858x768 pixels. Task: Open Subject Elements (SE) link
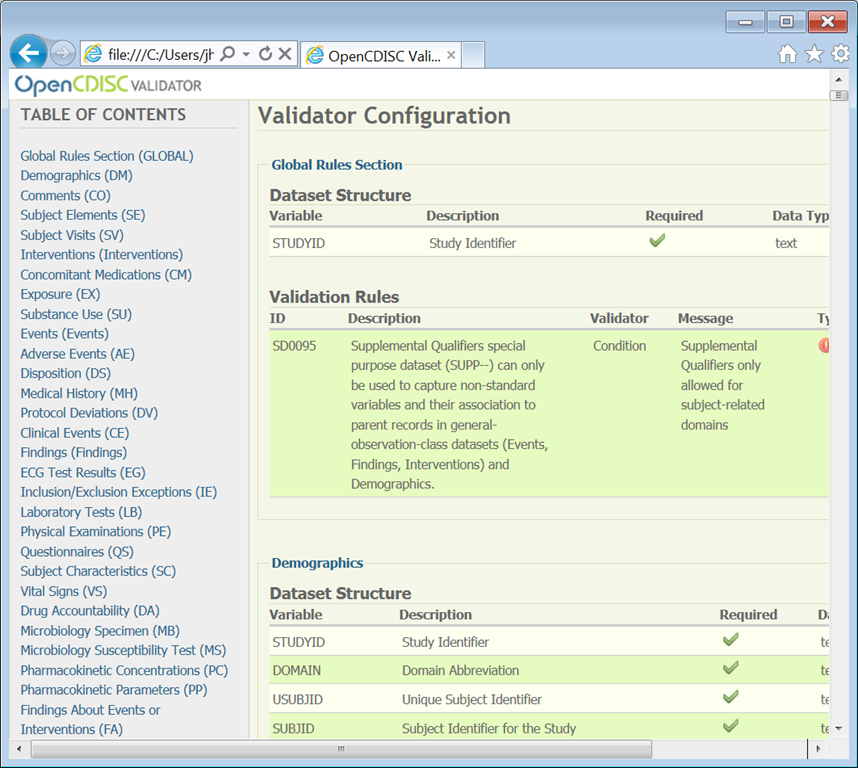tap(83, 215)
